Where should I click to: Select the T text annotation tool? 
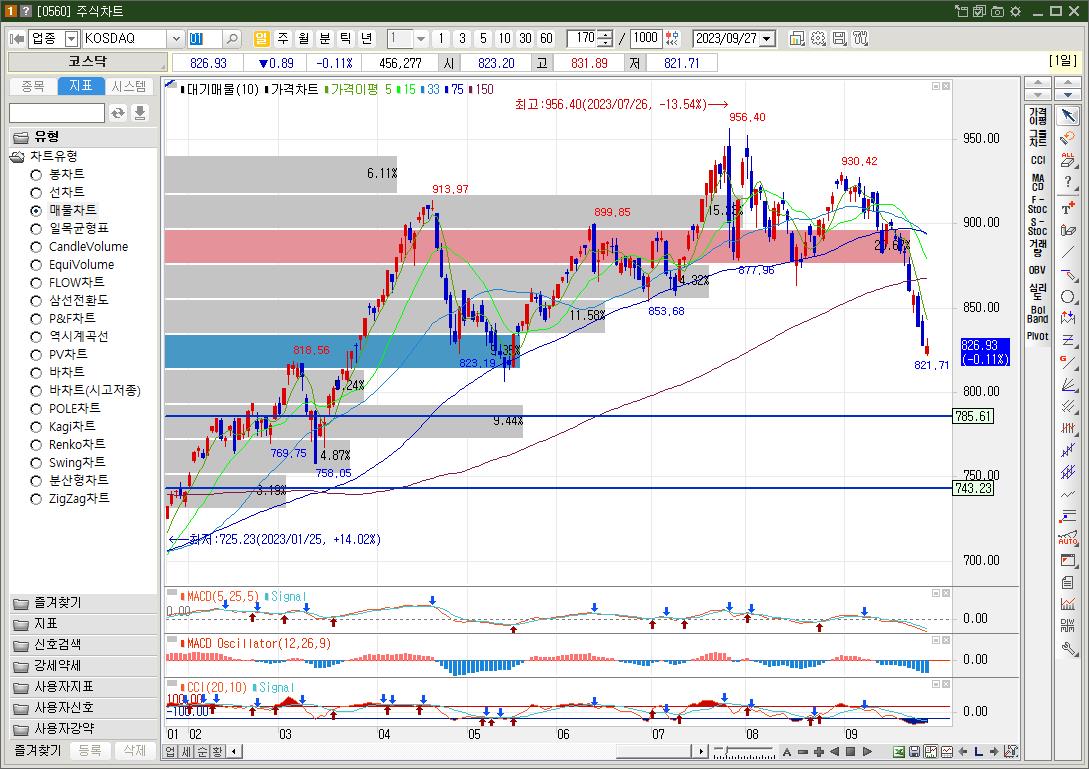tap(1068, 207)
